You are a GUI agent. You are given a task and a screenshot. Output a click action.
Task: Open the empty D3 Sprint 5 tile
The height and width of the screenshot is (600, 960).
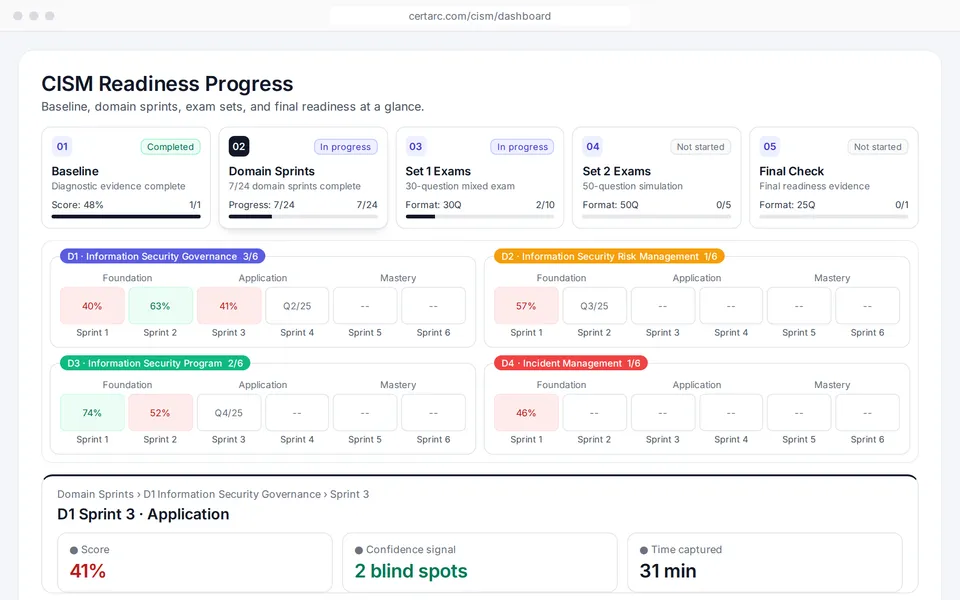[365, 413]
